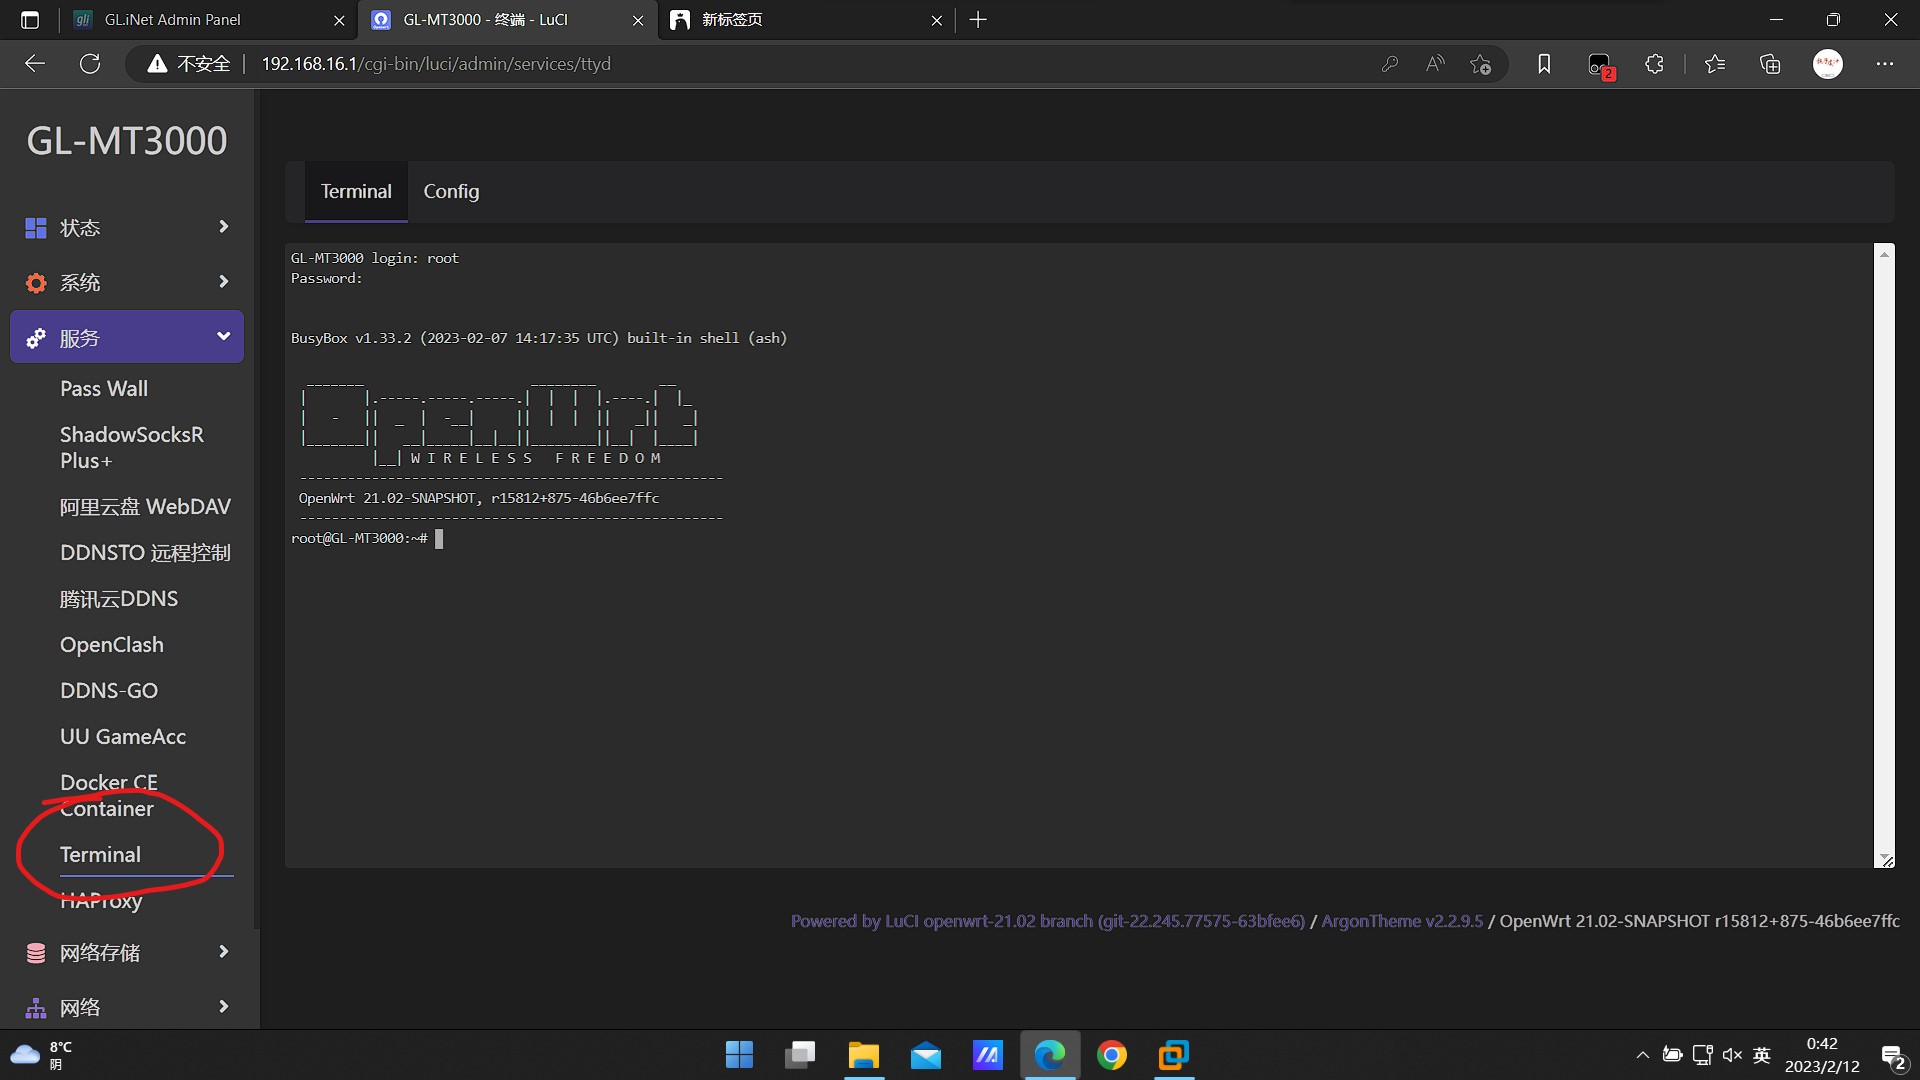Expand the 状态 menu chevron
Image resolution: width=1920 pixels, height=1080 pixels.
[x=223, y=227]
